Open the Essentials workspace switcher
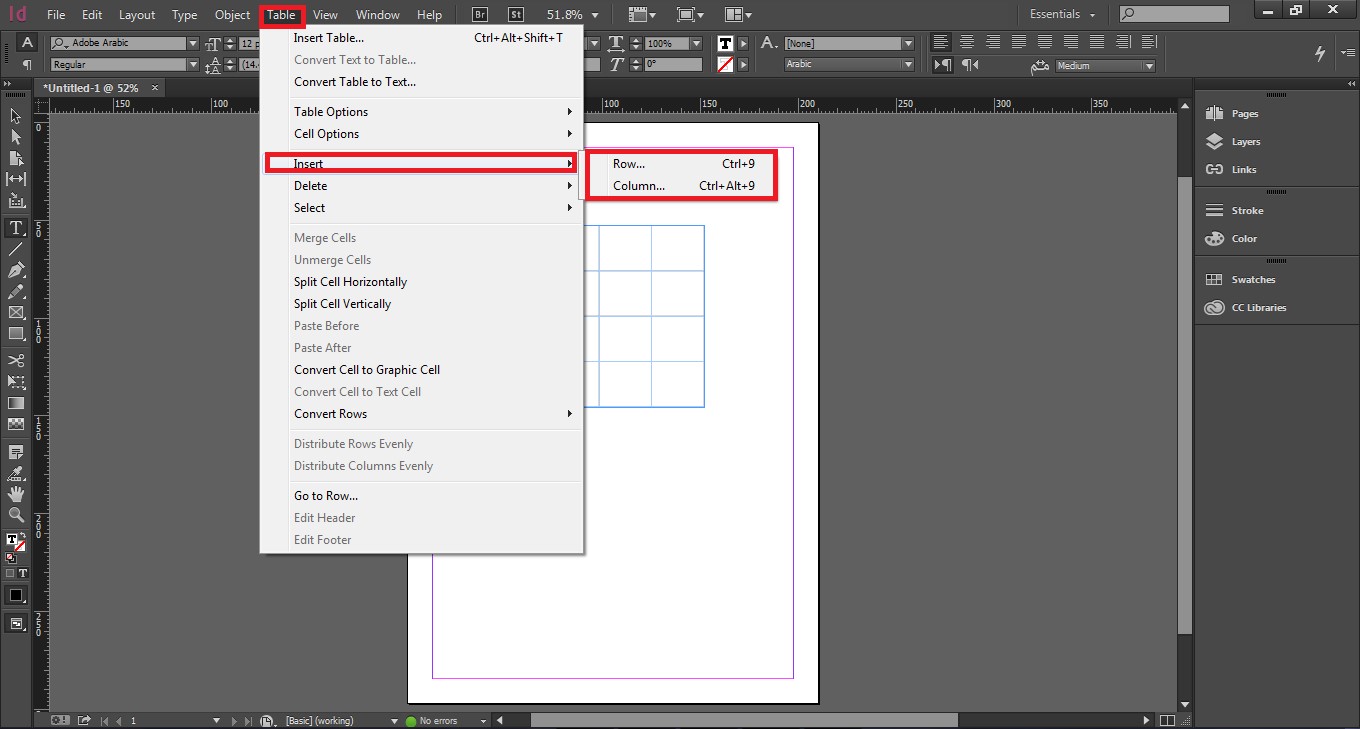This screenshot has height=729, width=1360. [1062, 15]
